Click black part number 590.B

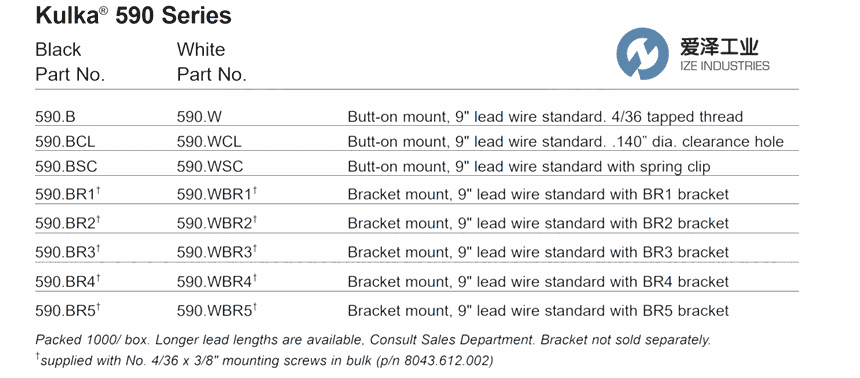click(55, 117)
